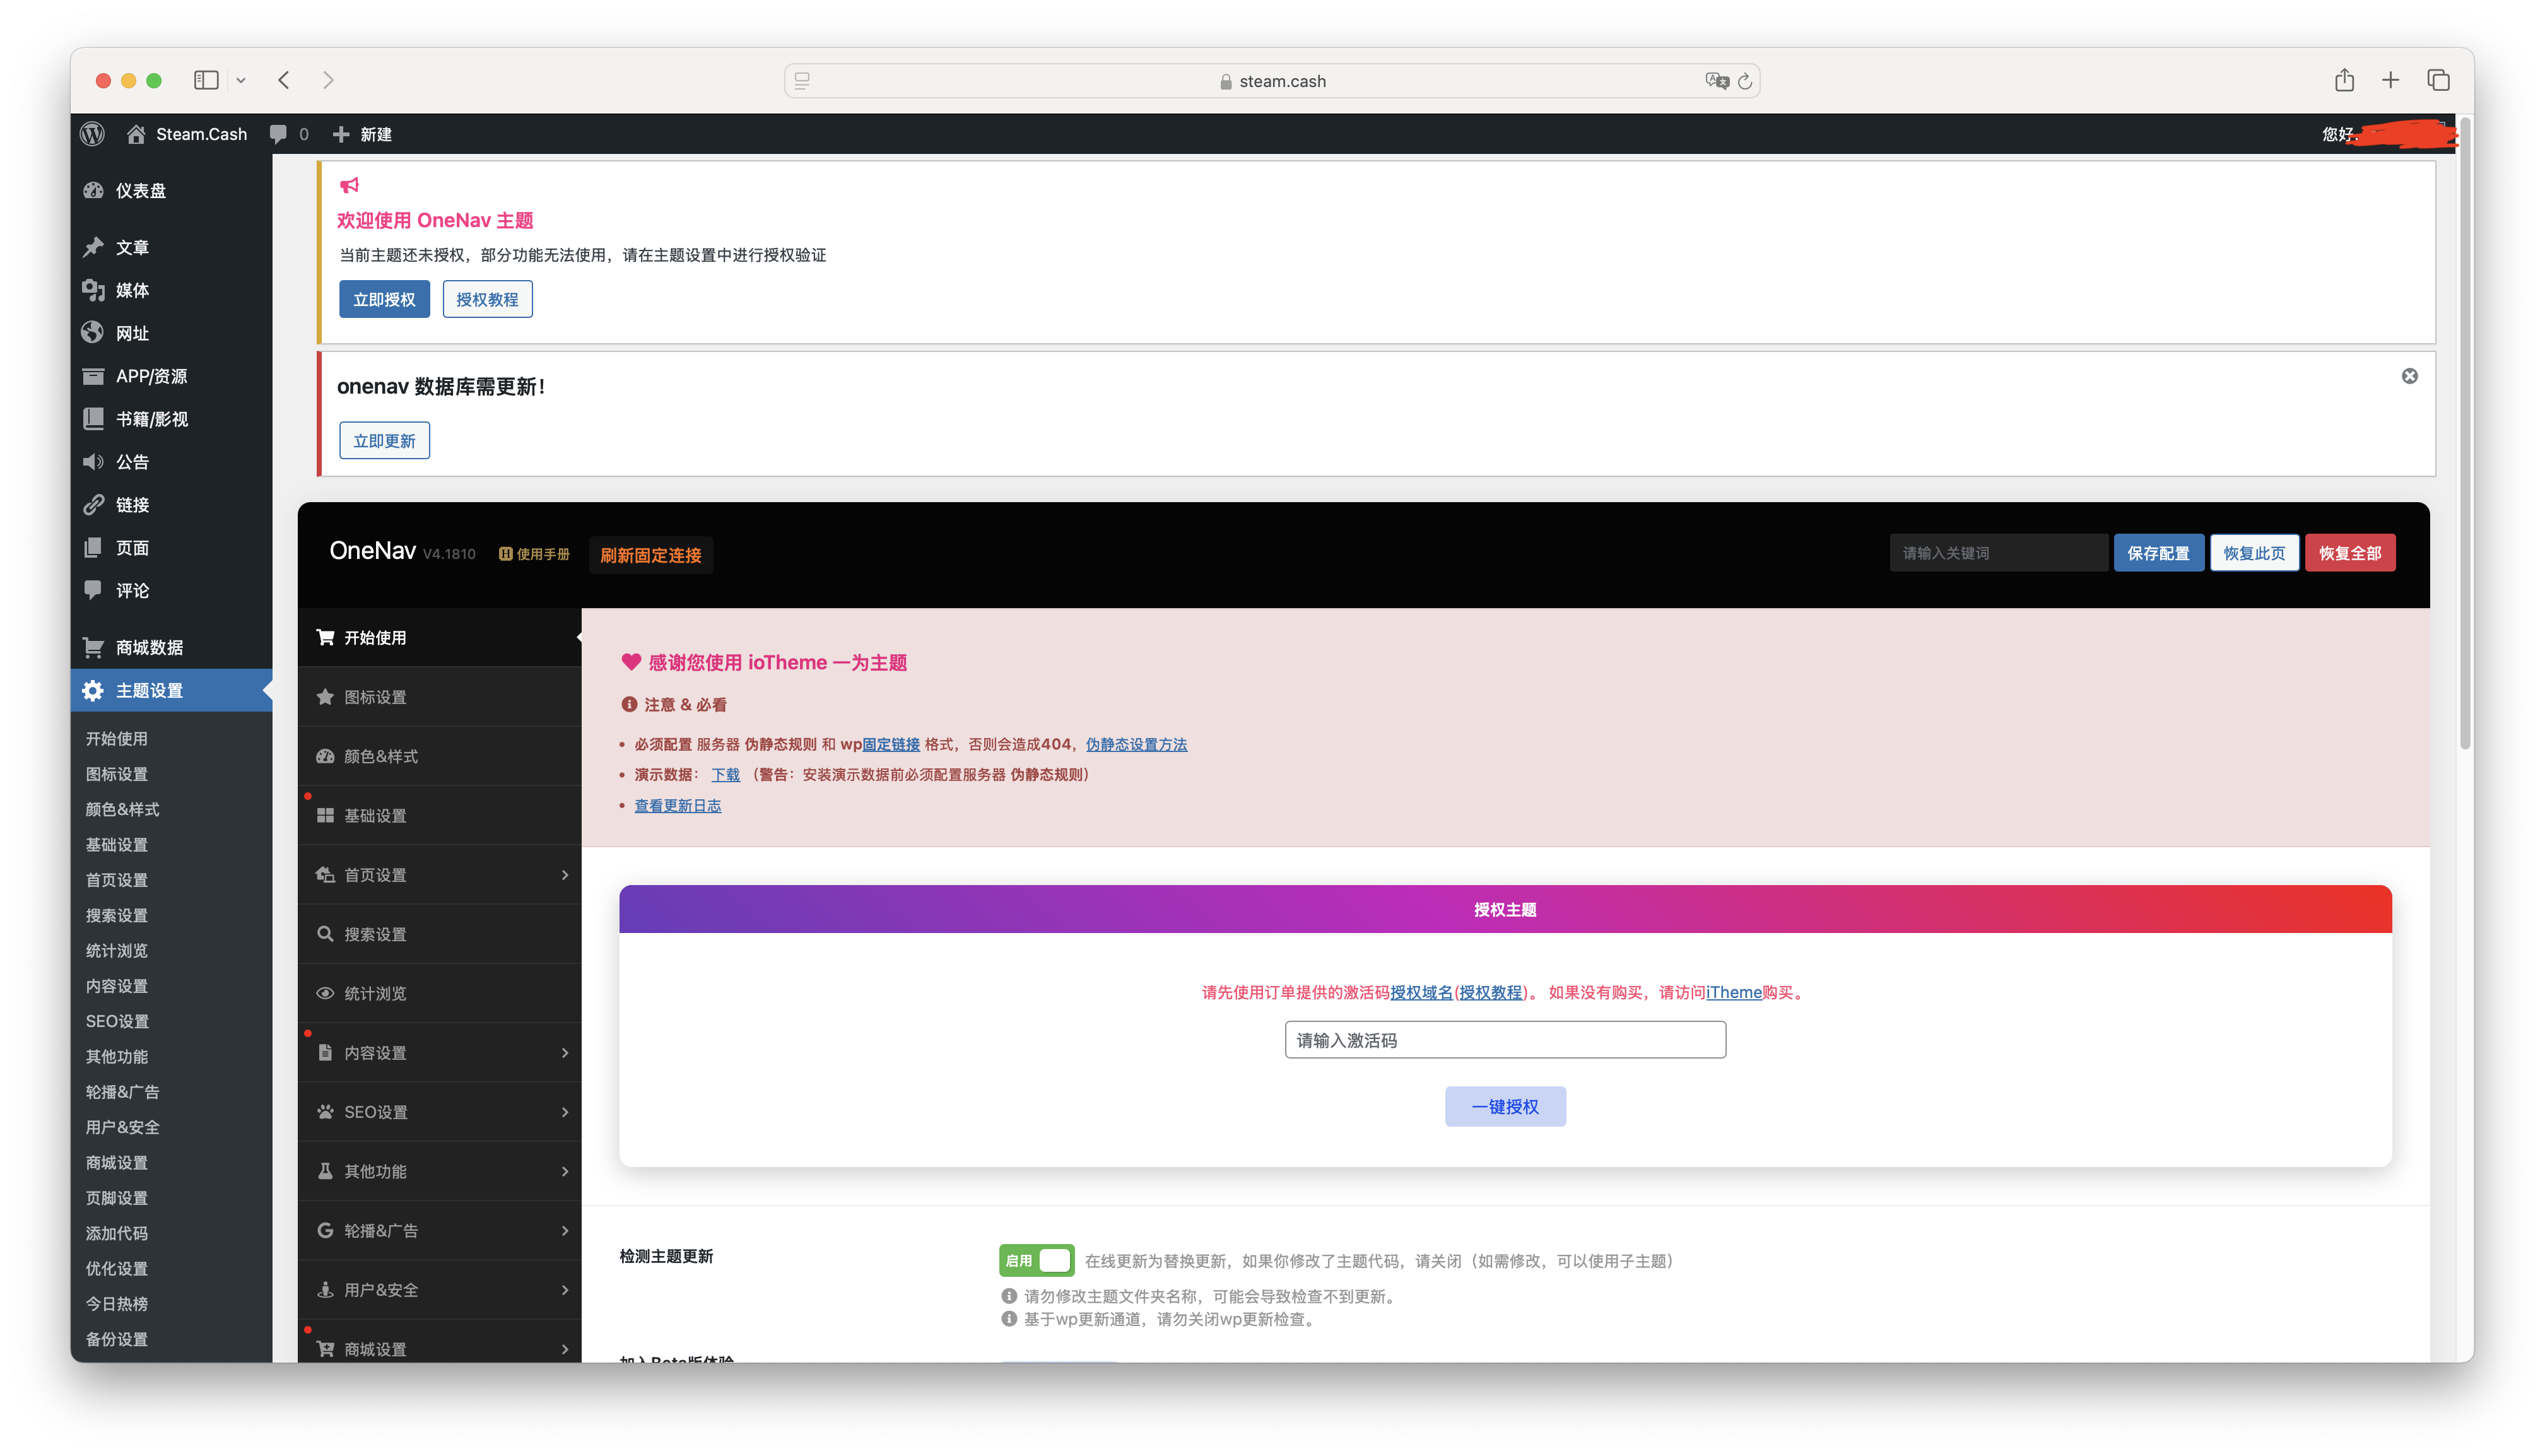The image size is (2545, 1456).
Task: Click Safari share icon
Action: (x=2344, y=80)
